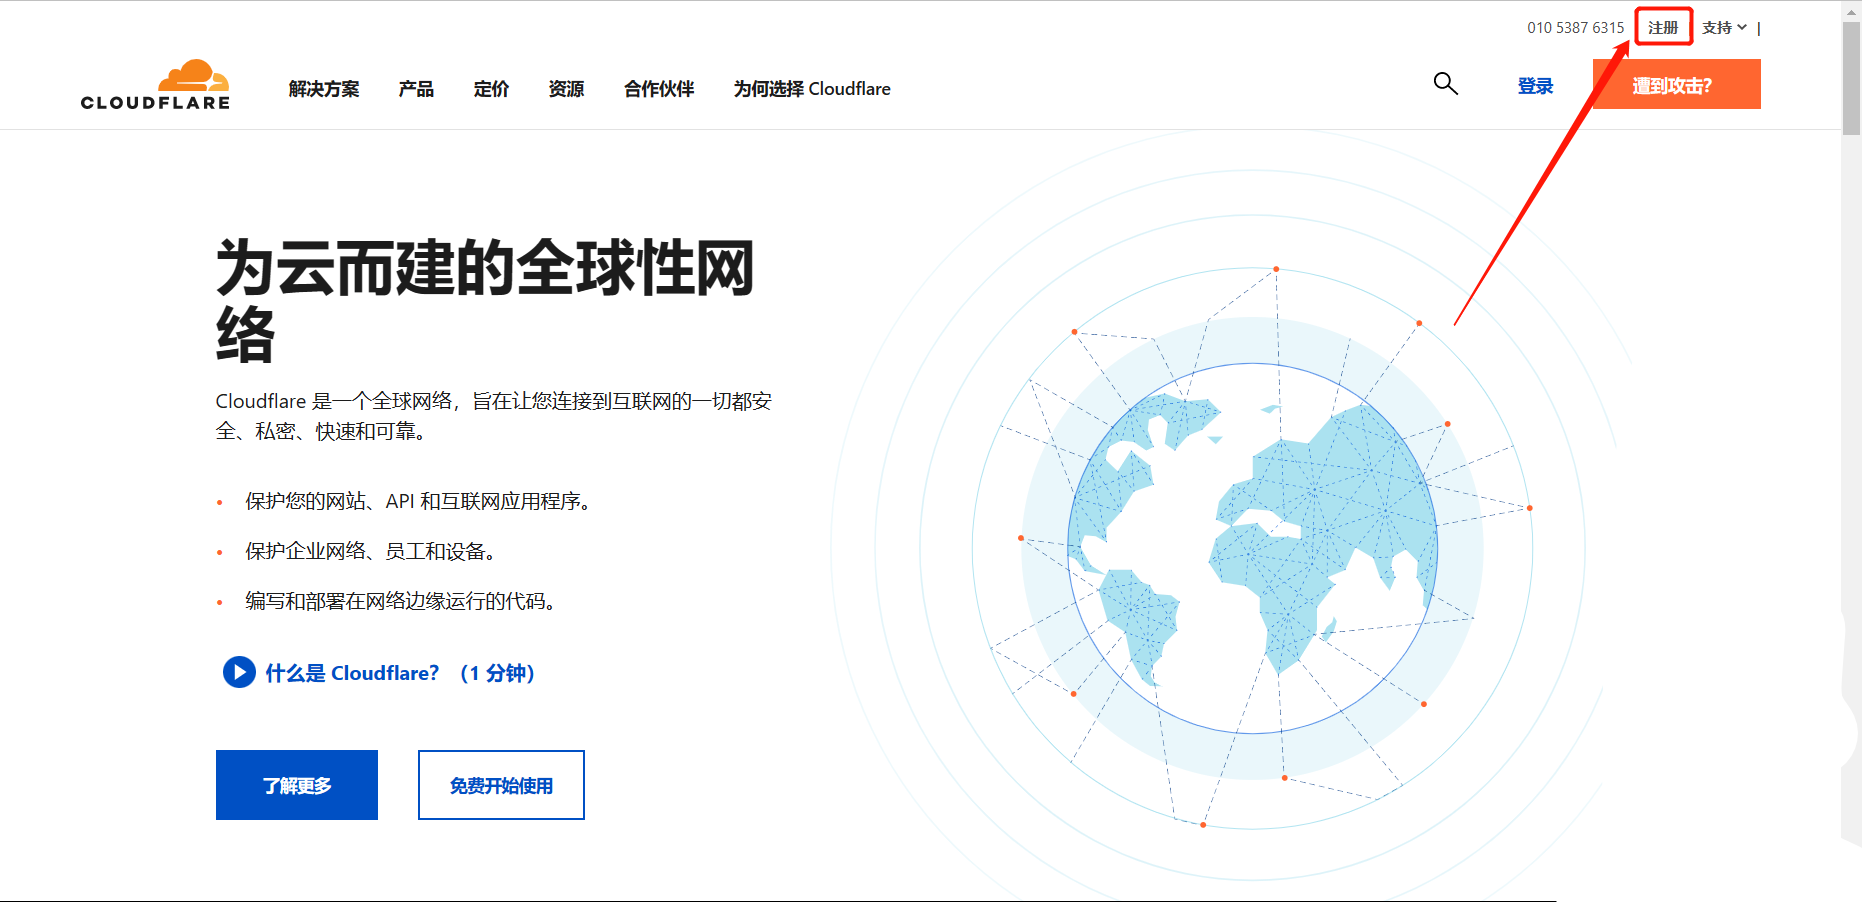Select 为何选择 Cloudflare in navigation
Screen dimensions: 1862x902
812,89
